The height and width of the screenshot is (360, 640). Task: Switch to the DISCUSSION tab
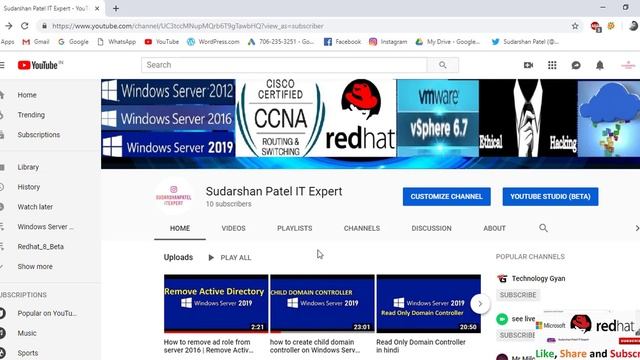tap(431, 228)
